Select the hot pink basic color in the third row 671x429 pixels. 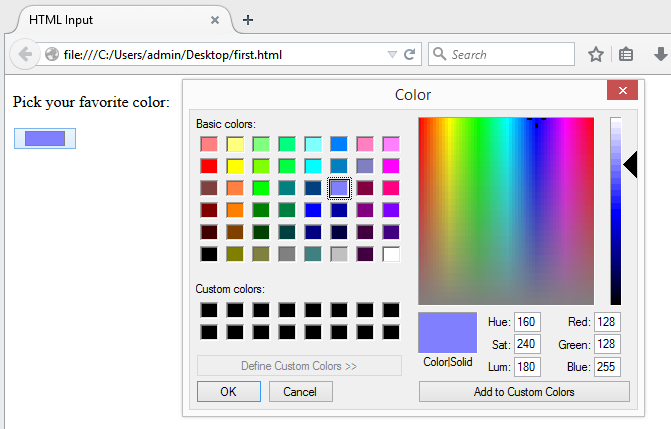coord(391,188)
